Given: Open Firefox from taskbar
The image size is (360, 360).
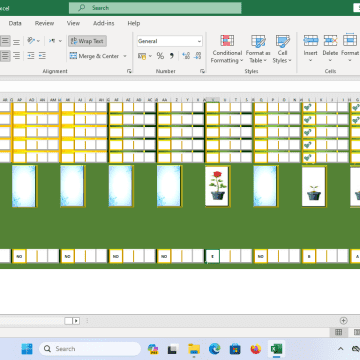Looking at the screenshot, I should pos(256,349).
